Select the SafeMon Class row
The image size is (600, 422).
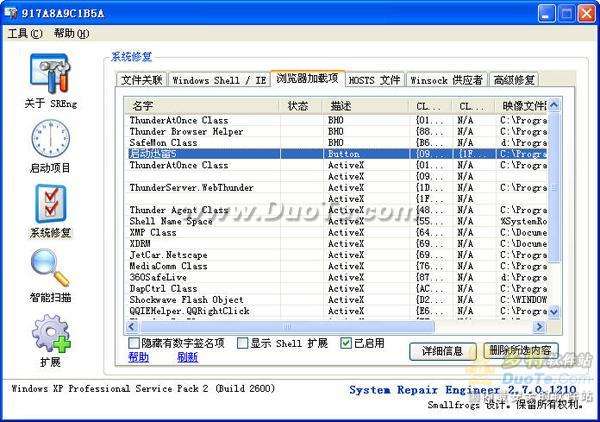tap(337, 143)
